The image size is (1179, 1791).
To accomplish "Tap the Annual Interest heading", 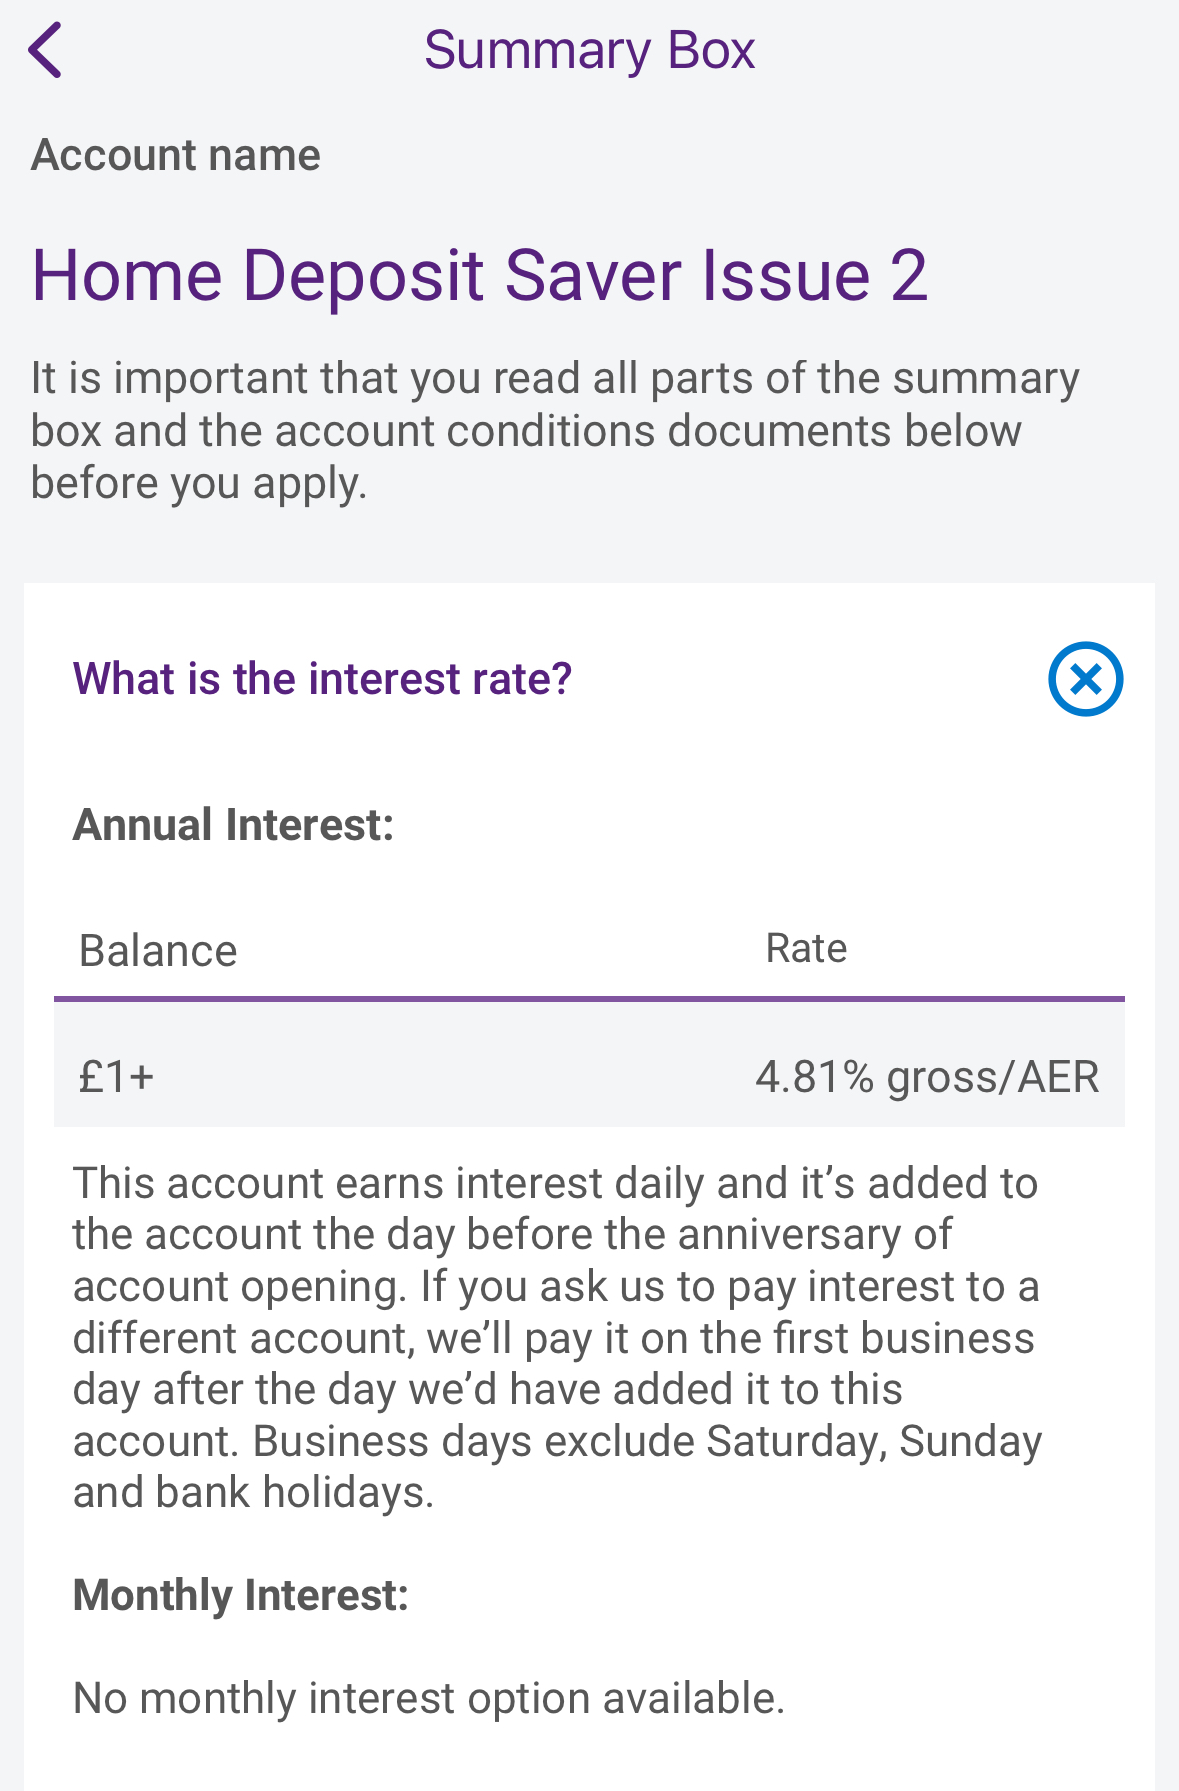I will click(234, 825).
